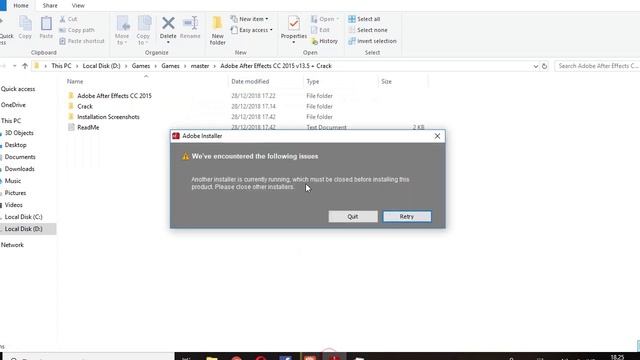Image resolution: width=640 pixels, height=360 pixels.
Task: Click the Crack folder icon
Action: [x=71, y=106]
